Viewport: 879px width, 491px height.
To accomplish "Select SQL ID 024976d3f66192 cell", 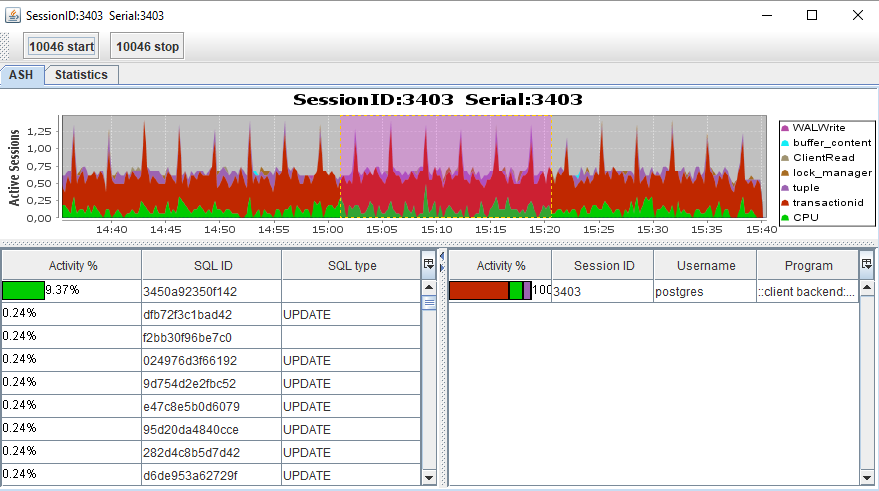I will [x=211, y=360].
